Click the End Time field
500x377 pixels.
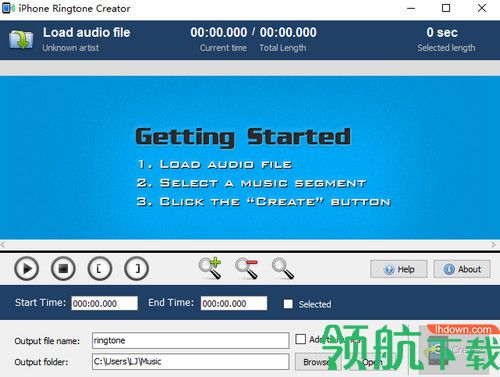pos(234,303)
